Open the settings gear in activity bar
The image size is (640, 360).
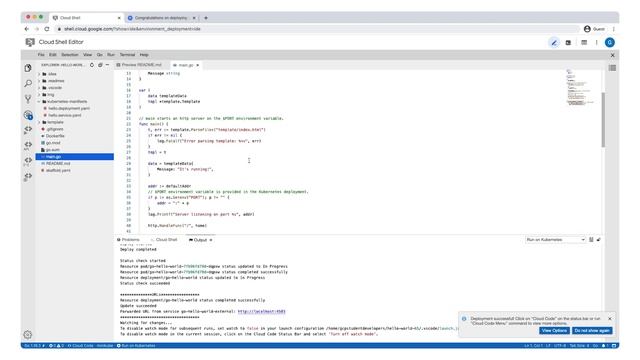point(28,335)
